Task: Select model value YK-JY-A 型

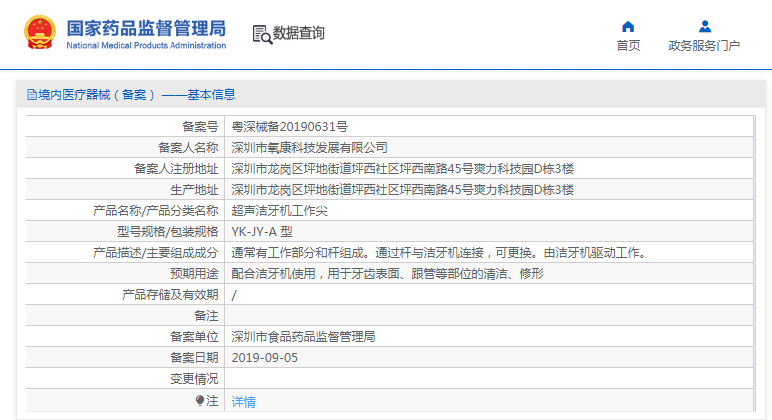Action: 262,232
